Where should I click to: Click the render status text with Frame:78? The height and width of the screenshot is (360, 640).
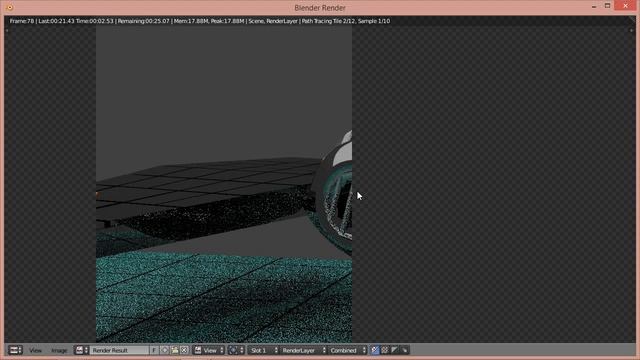tap(200, 21)
